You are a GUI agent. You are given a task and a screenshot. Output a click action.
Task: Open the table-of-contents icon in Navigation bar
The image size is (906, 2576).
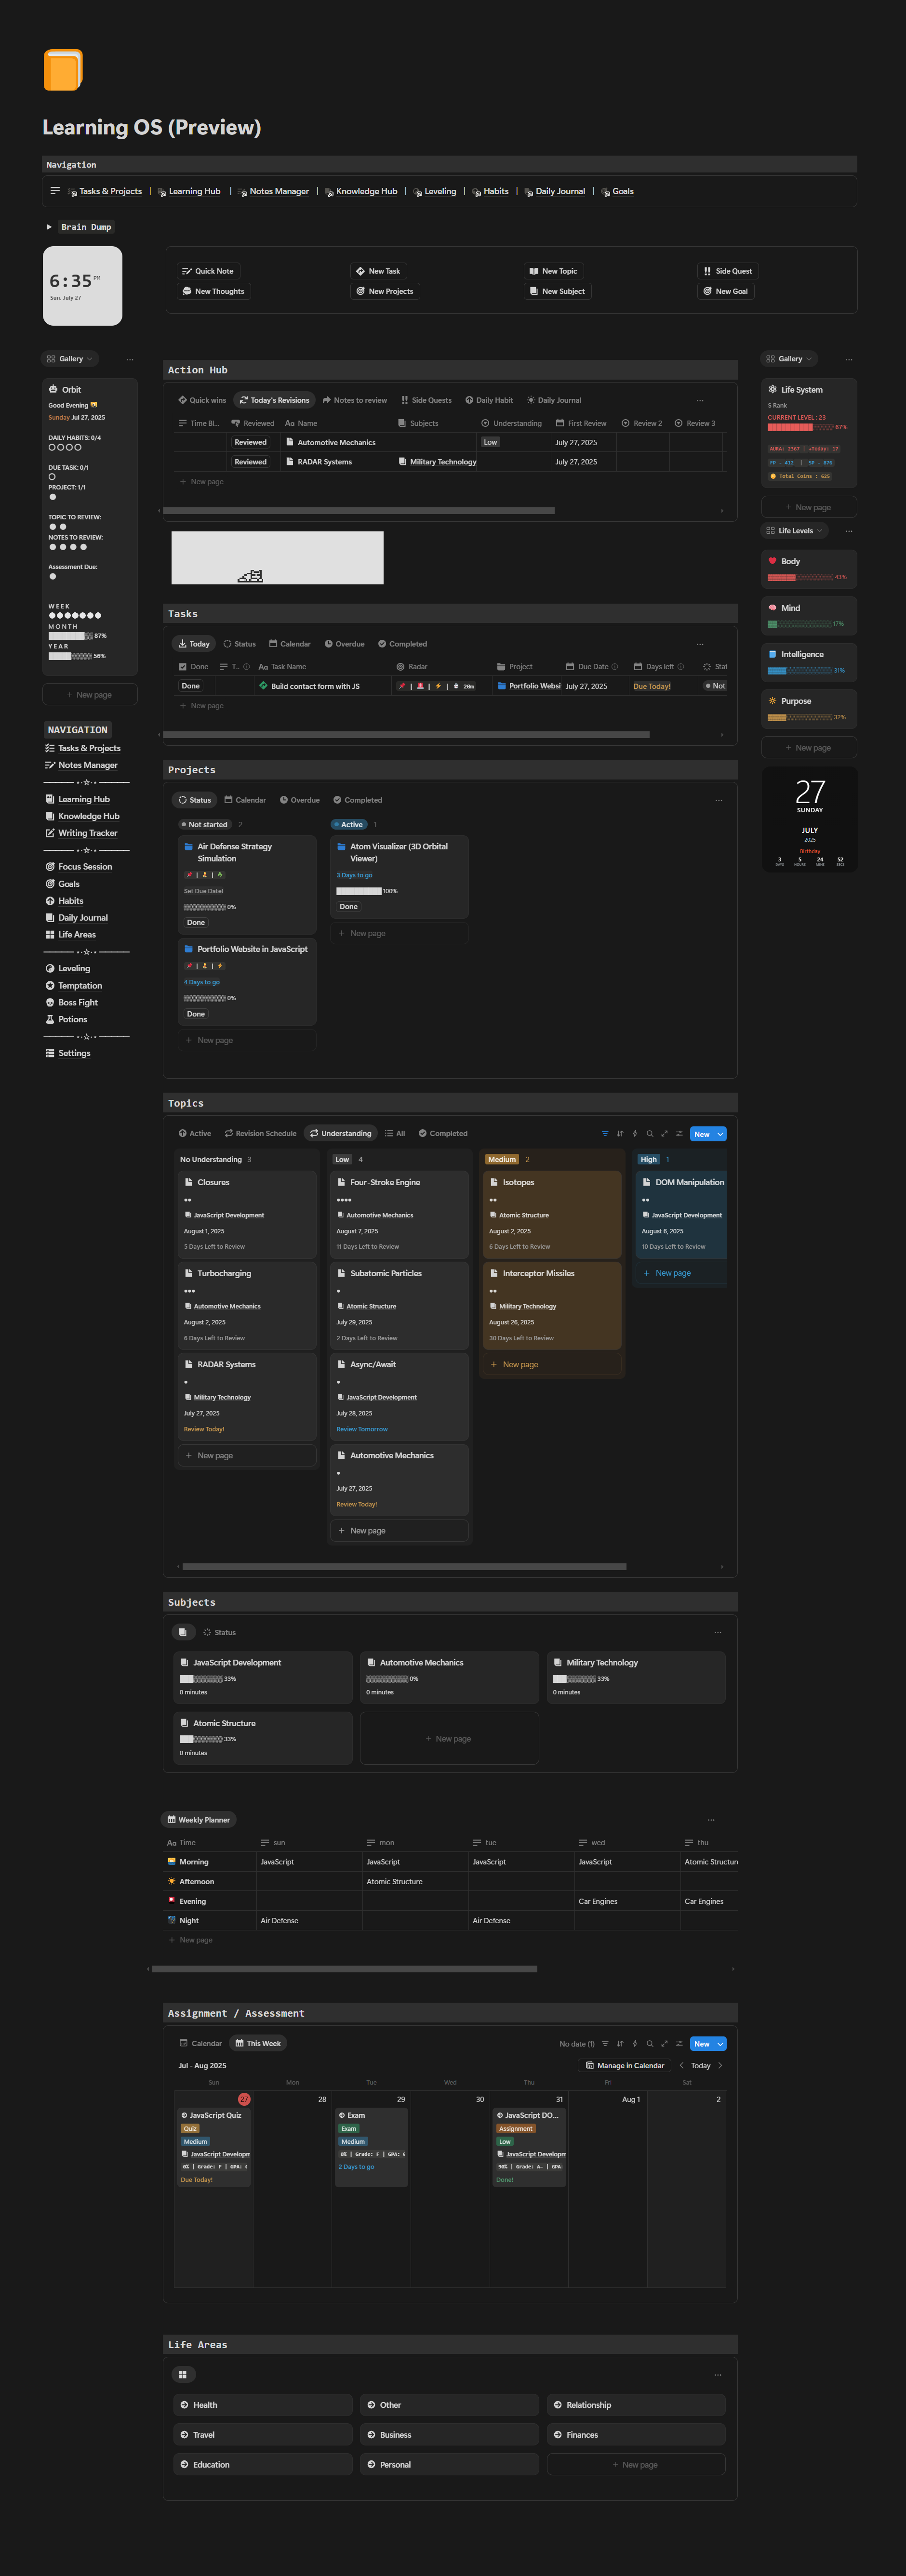(x=55, y=191)
